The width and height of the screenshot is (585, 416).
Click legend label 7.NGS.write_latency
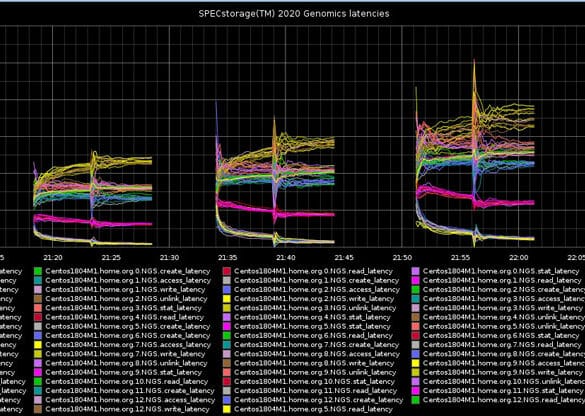coord(125,354)
